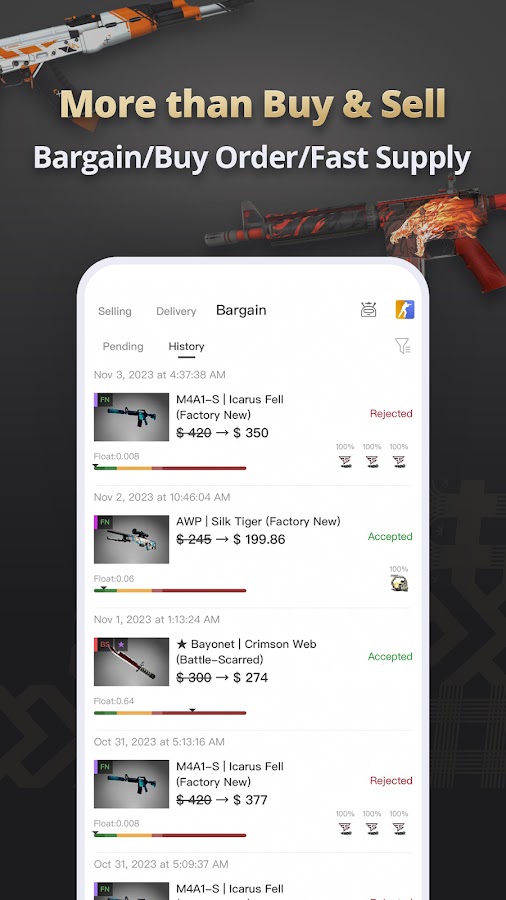Tap Accepted status on AWP Silk Tiger
This screenshot has width=506, height=900.
coord(390,536)
